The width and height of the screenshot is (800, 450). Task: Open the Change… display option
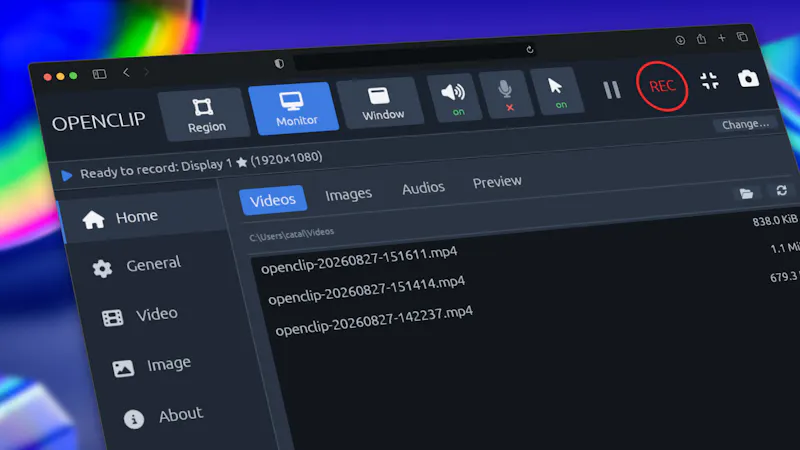click(x=745, y=124)
